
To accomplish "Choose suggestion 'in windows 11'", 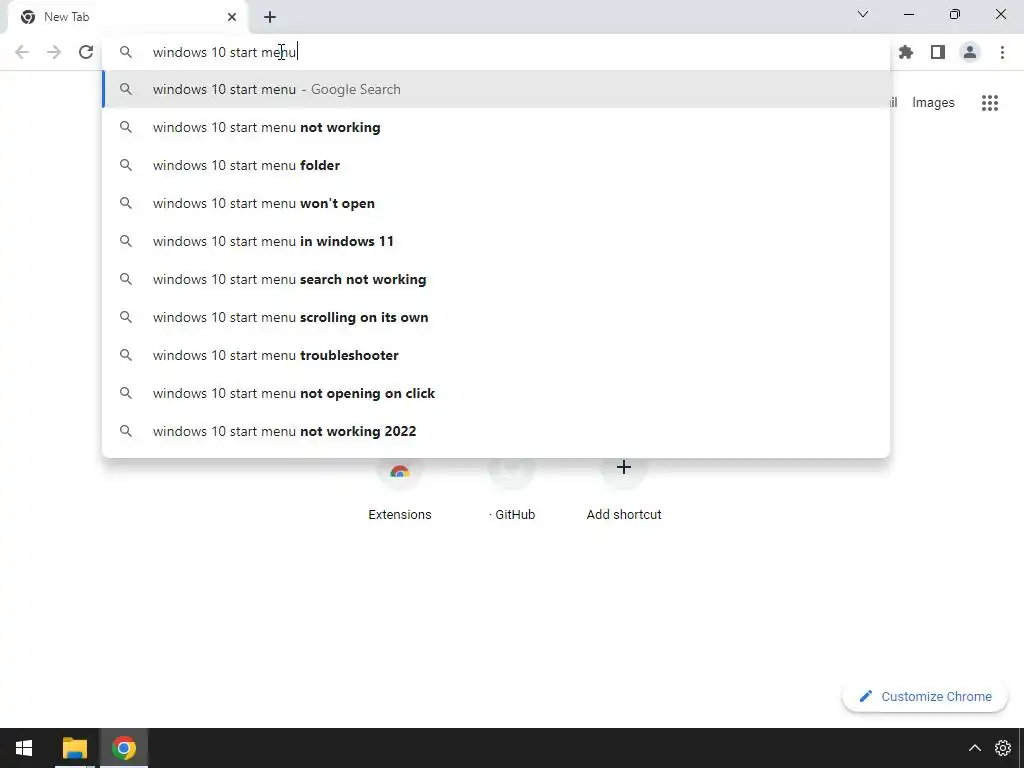I will (x=496, y=241).
